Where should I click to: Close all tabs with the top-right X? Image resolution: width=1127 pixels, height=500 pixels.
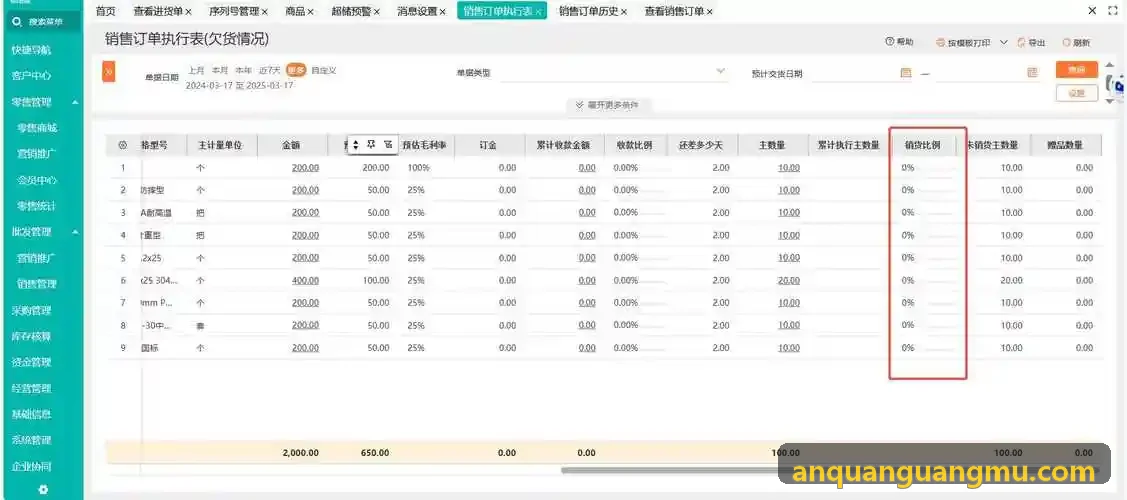click(1092, 11)
